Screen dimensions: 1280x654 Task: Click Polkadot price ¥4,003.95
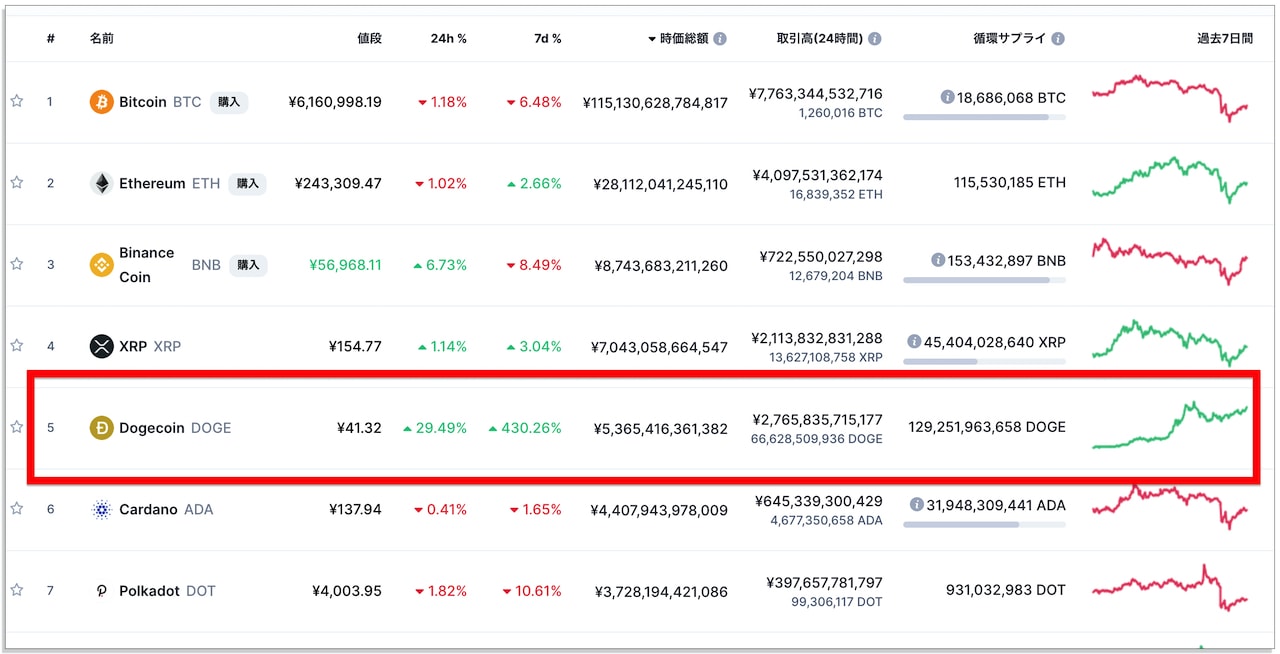[347, 591]
